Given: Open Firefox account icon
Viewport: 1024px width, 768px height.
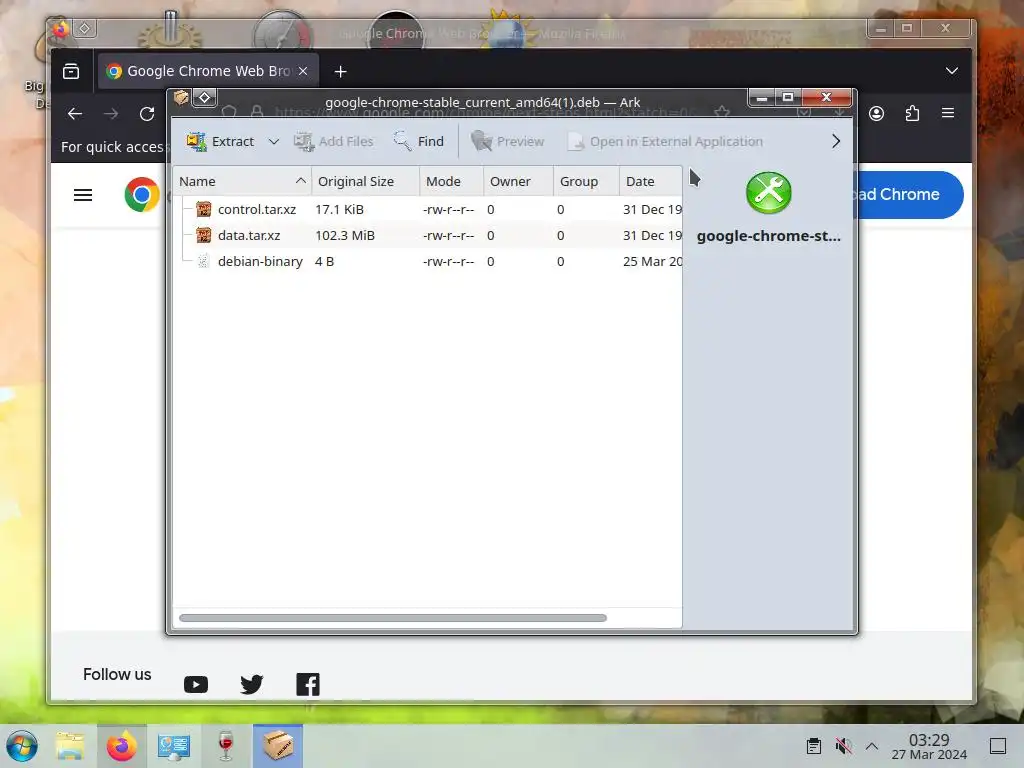Looking at the screenshot, I should tap(876, 114).
